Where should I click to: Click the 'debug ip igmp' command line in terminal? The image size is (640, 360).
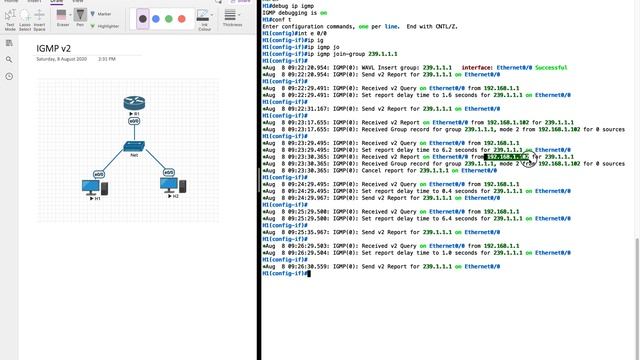288,6
